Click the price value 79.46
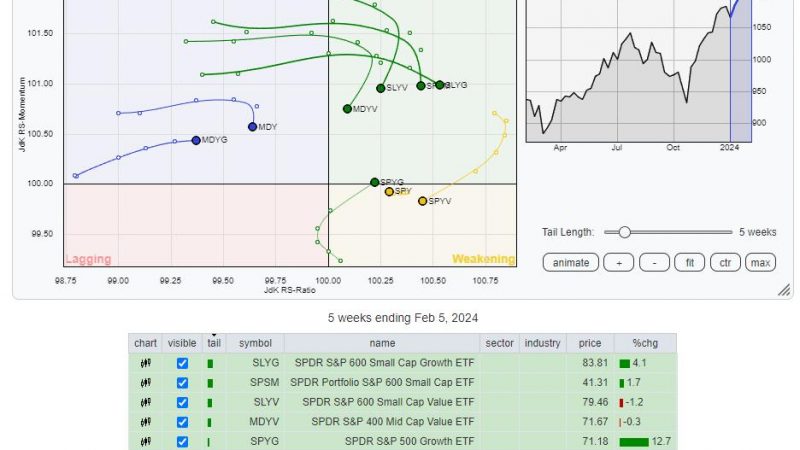The height and width of the screenshot is (450, 800). pyautogui.click(x=595, y=403)
